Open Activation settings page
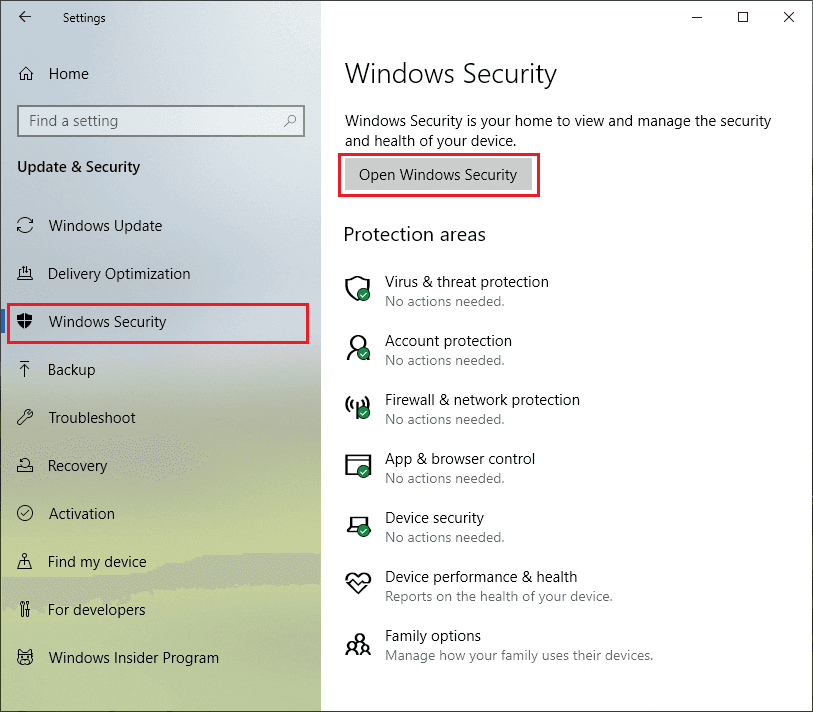813x712 pixels. pyautogui.click(x=81, y=513)
